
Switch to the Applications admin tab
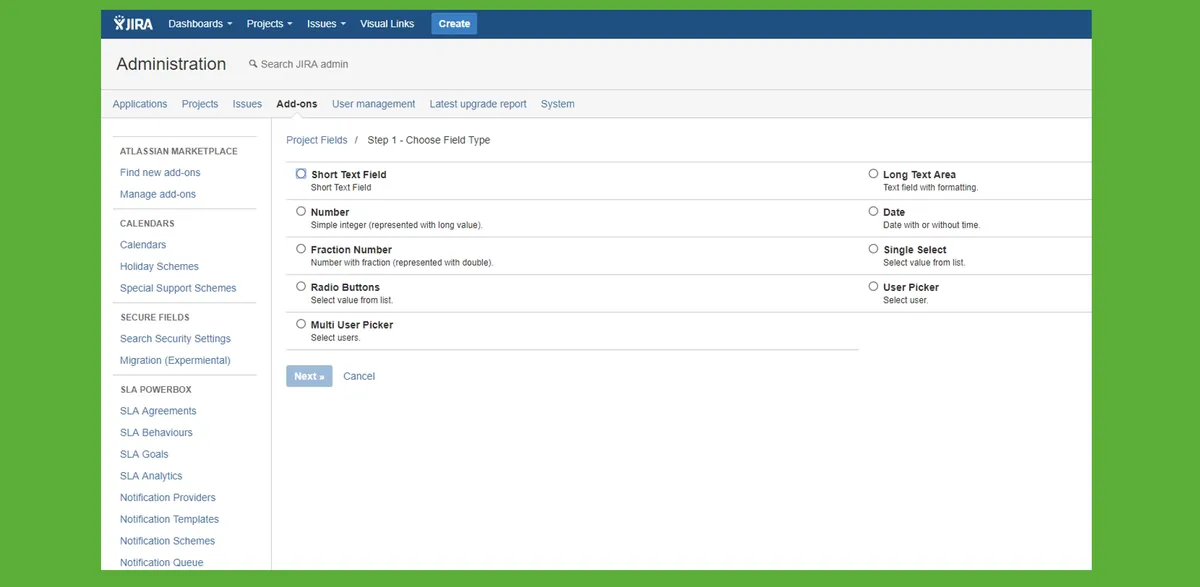[x=140, y=104]
